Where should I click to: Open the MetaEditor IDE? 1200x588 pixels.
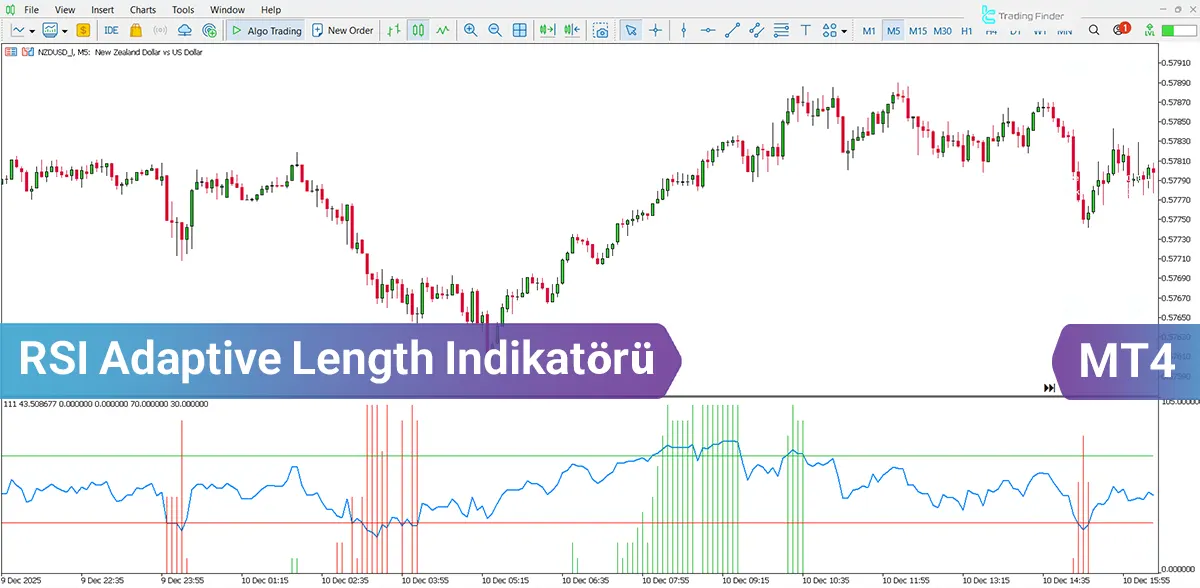[111, 31]
